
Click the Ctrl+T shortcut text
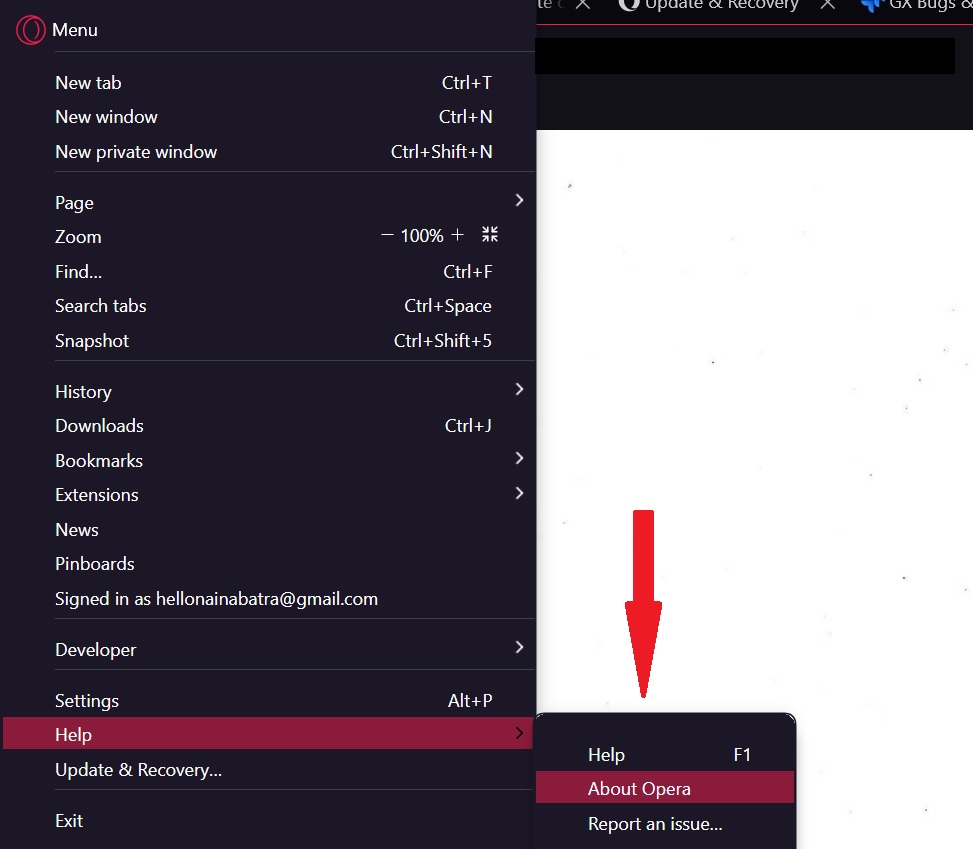tap(467, 83)
